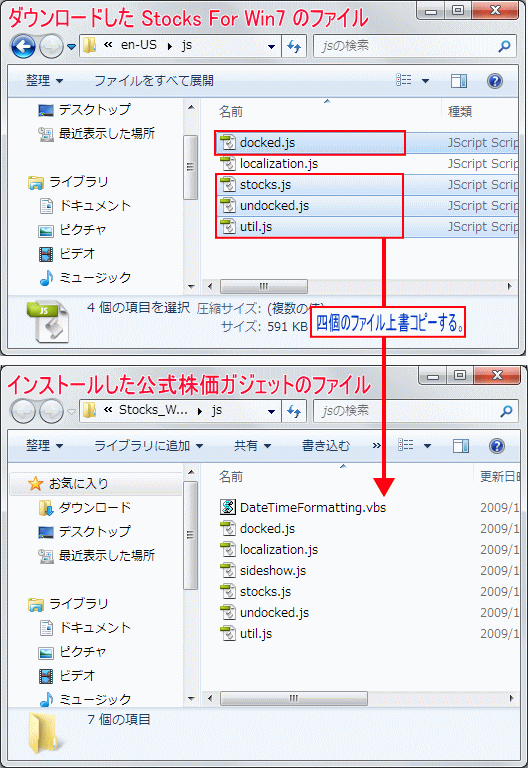The height and width of the screenshot is (768, 528).
Task: Click search magnifier in lower window
Action: pyautogui.click(x=506, y=411)
